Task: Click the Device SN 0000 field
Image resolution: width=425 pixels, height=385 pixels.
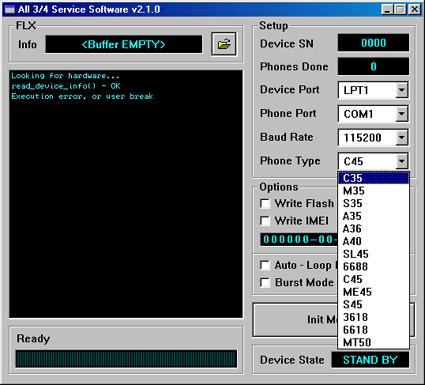Action: click(373, 43)
